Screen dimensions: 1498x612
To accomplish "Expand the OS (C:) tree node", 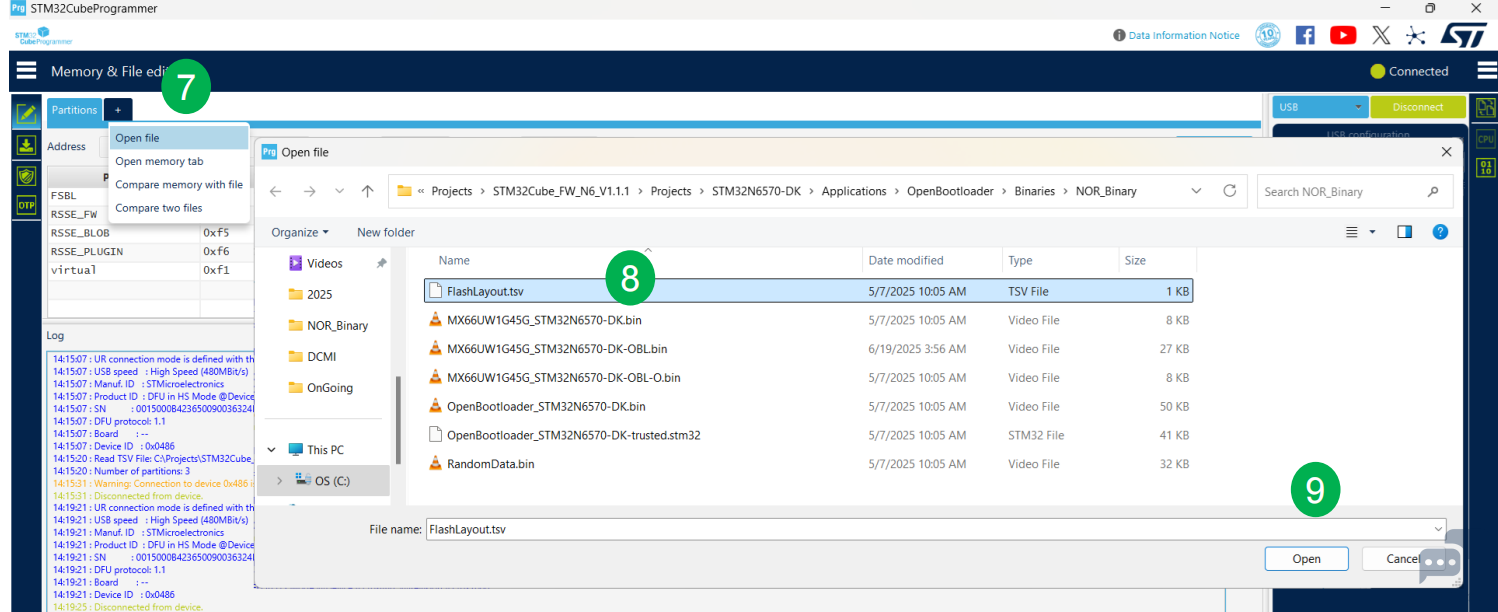I will [x=279, y=481].
